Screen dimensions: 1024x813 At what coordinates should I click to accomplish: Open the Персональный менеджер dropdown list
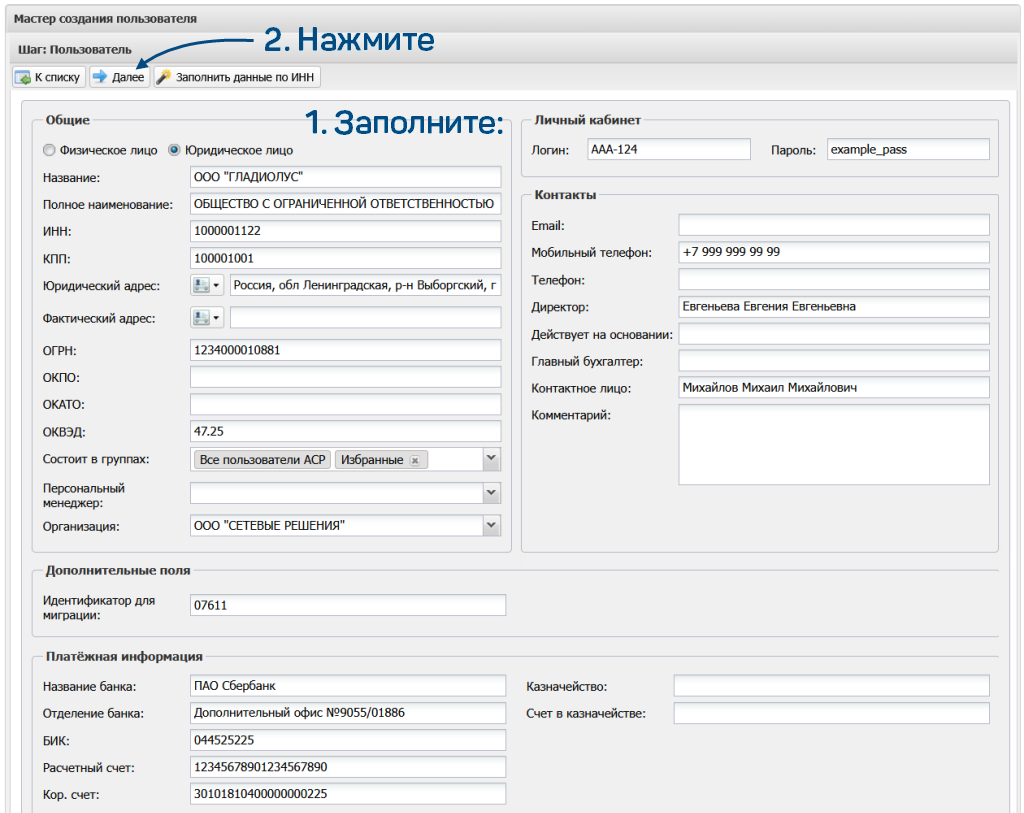click(490, 493)
